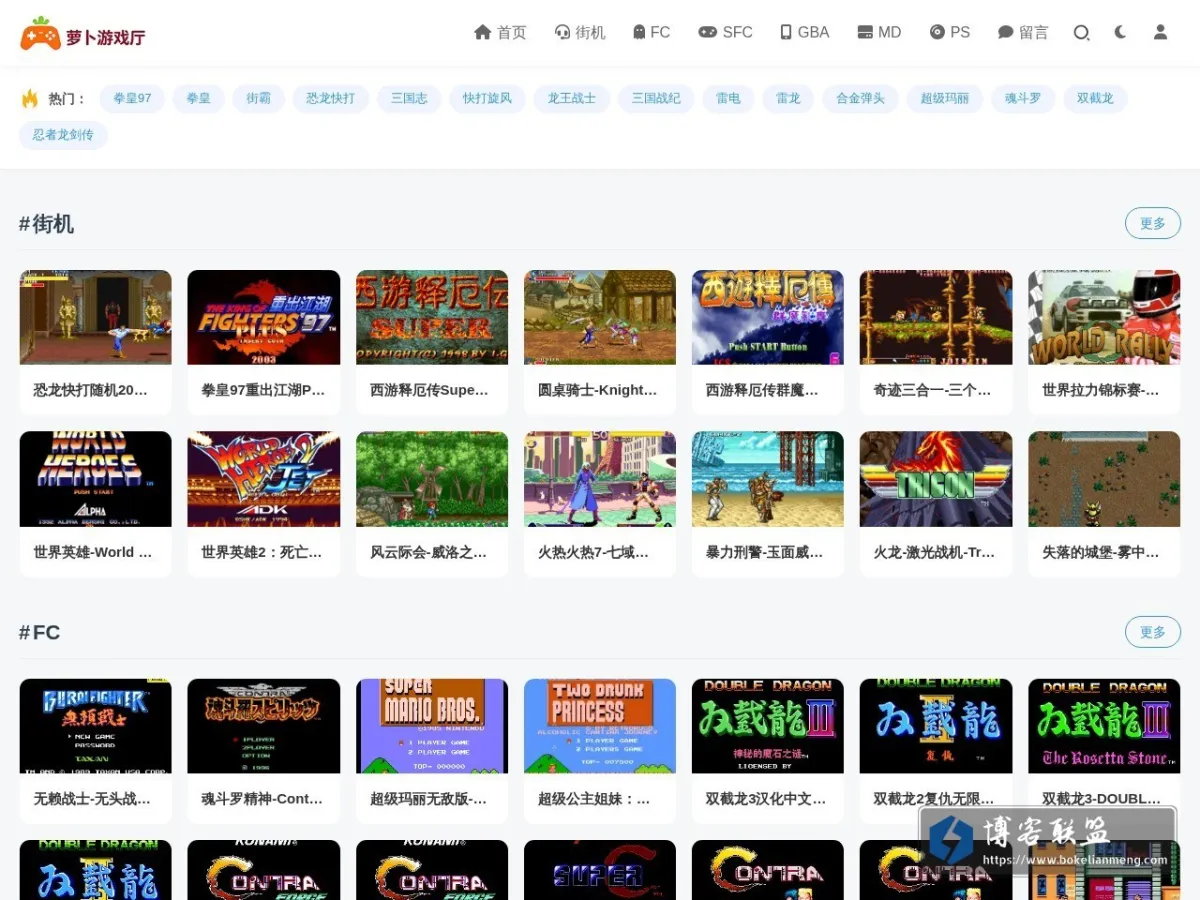Select the 快打旋风 hot tag
The image size is (1200, 900).
(x=487, y=98)
